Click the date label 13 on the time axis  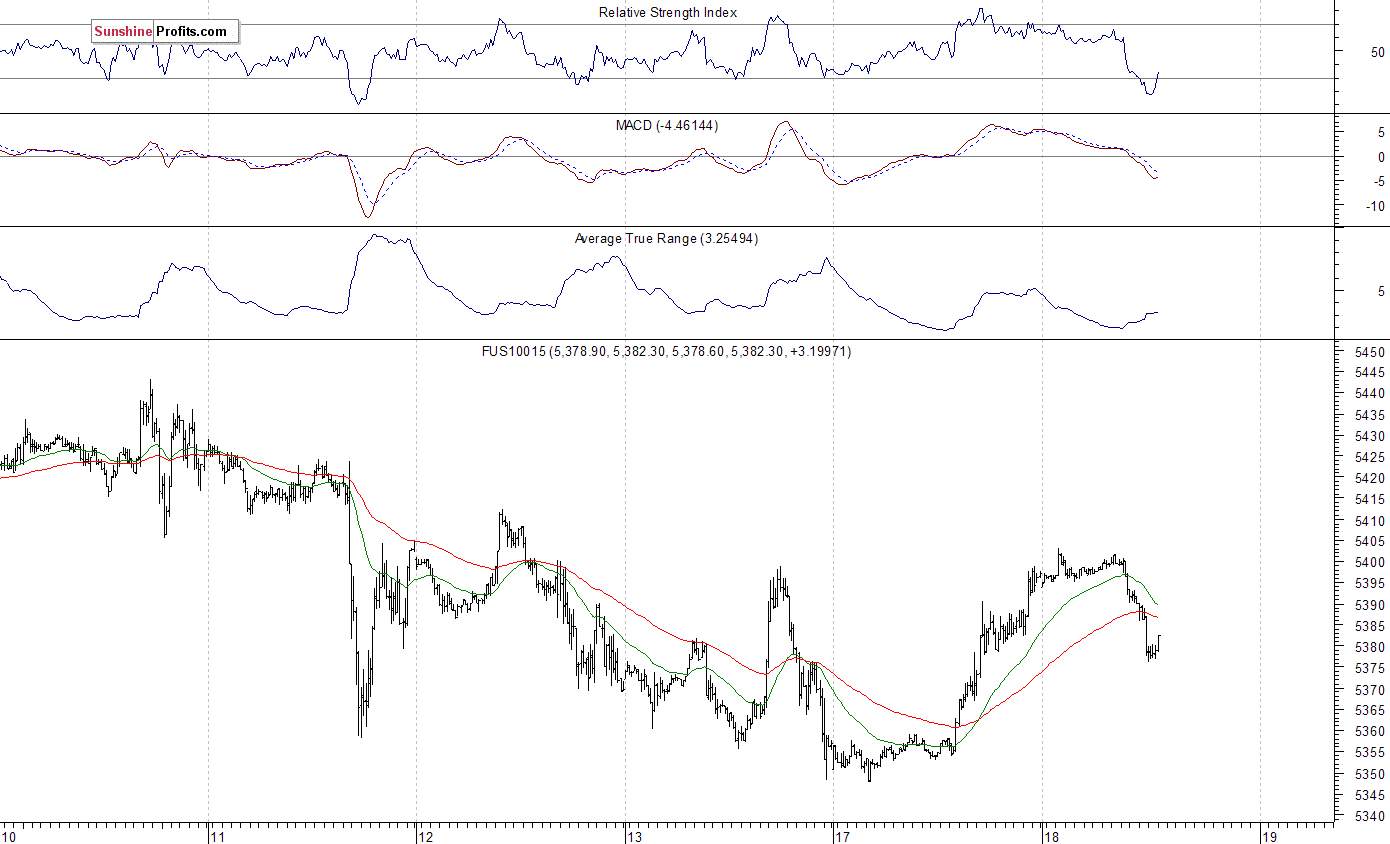635,836
